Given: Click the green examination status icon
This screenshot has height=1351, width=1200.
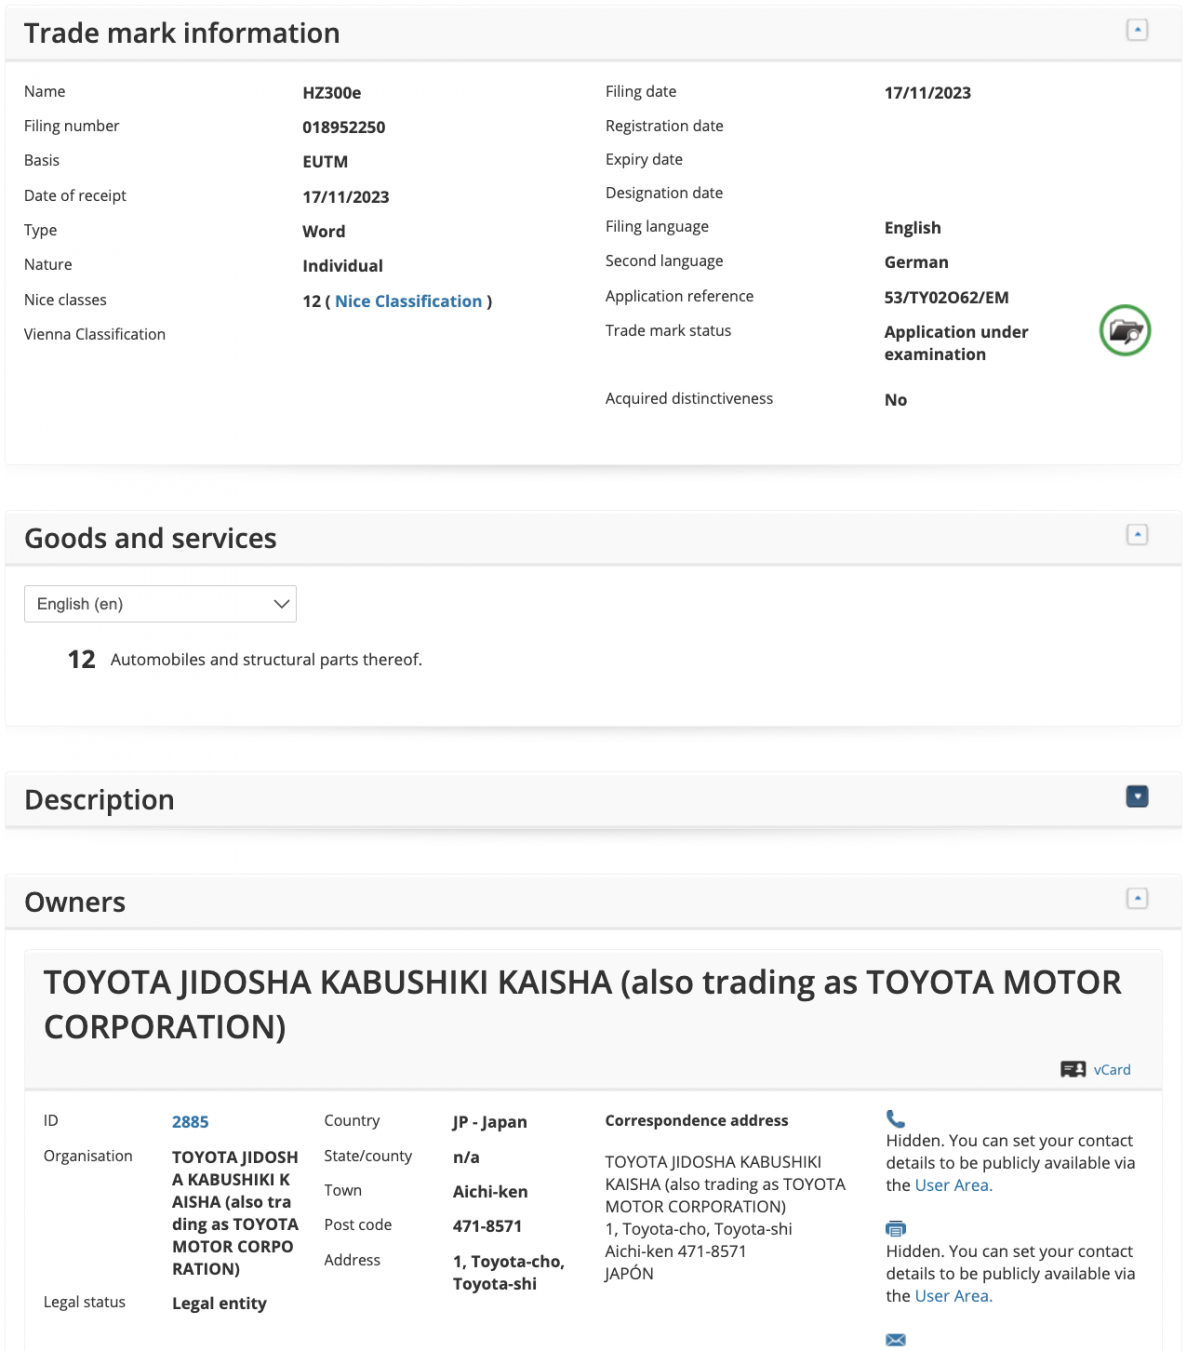Looking at the screenshot, I should tap(1124, 330).
